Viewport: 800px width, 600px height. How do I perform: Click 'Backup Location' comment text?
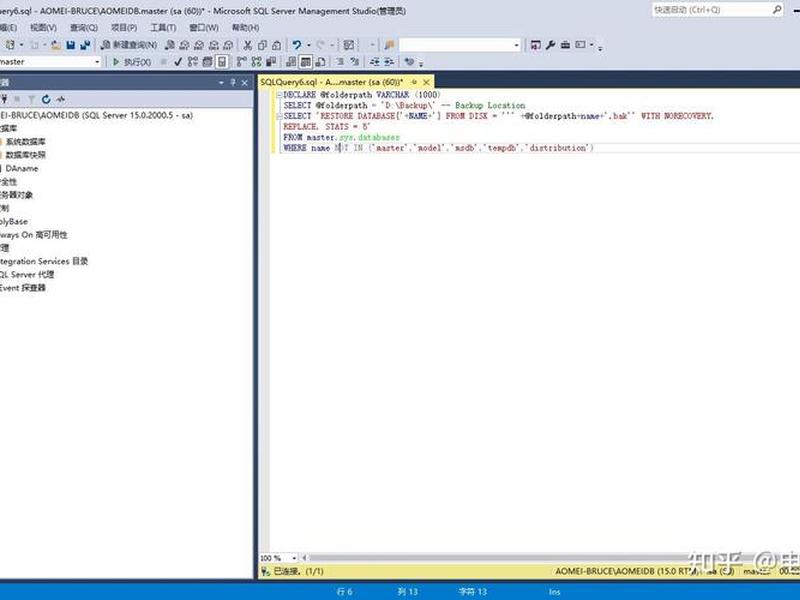click(x=490, y=106)
